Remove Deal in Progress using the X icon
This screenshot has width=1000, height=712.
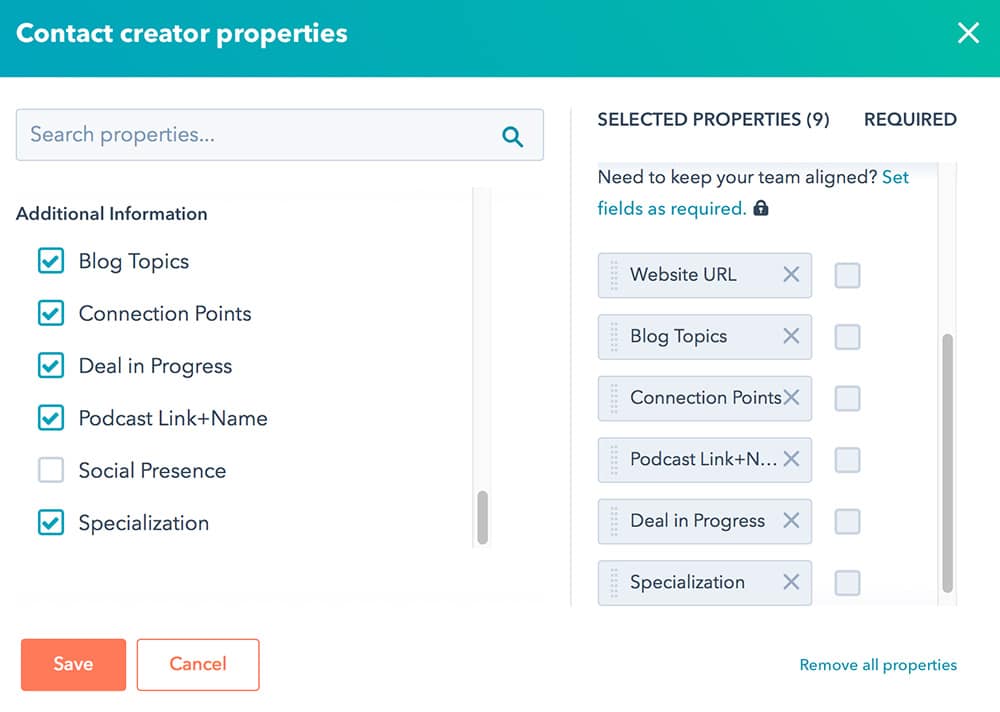[x=791, y=521]
